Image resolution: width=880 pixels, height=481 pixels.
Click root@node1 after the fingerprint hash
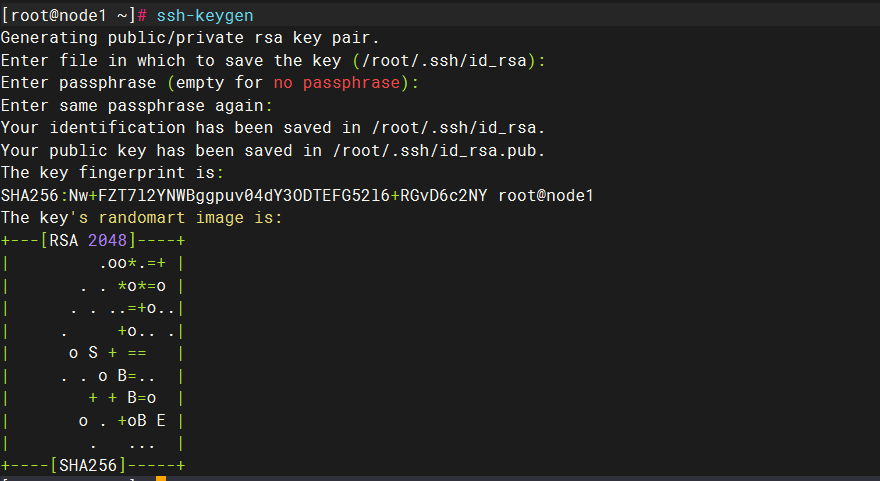546,195
